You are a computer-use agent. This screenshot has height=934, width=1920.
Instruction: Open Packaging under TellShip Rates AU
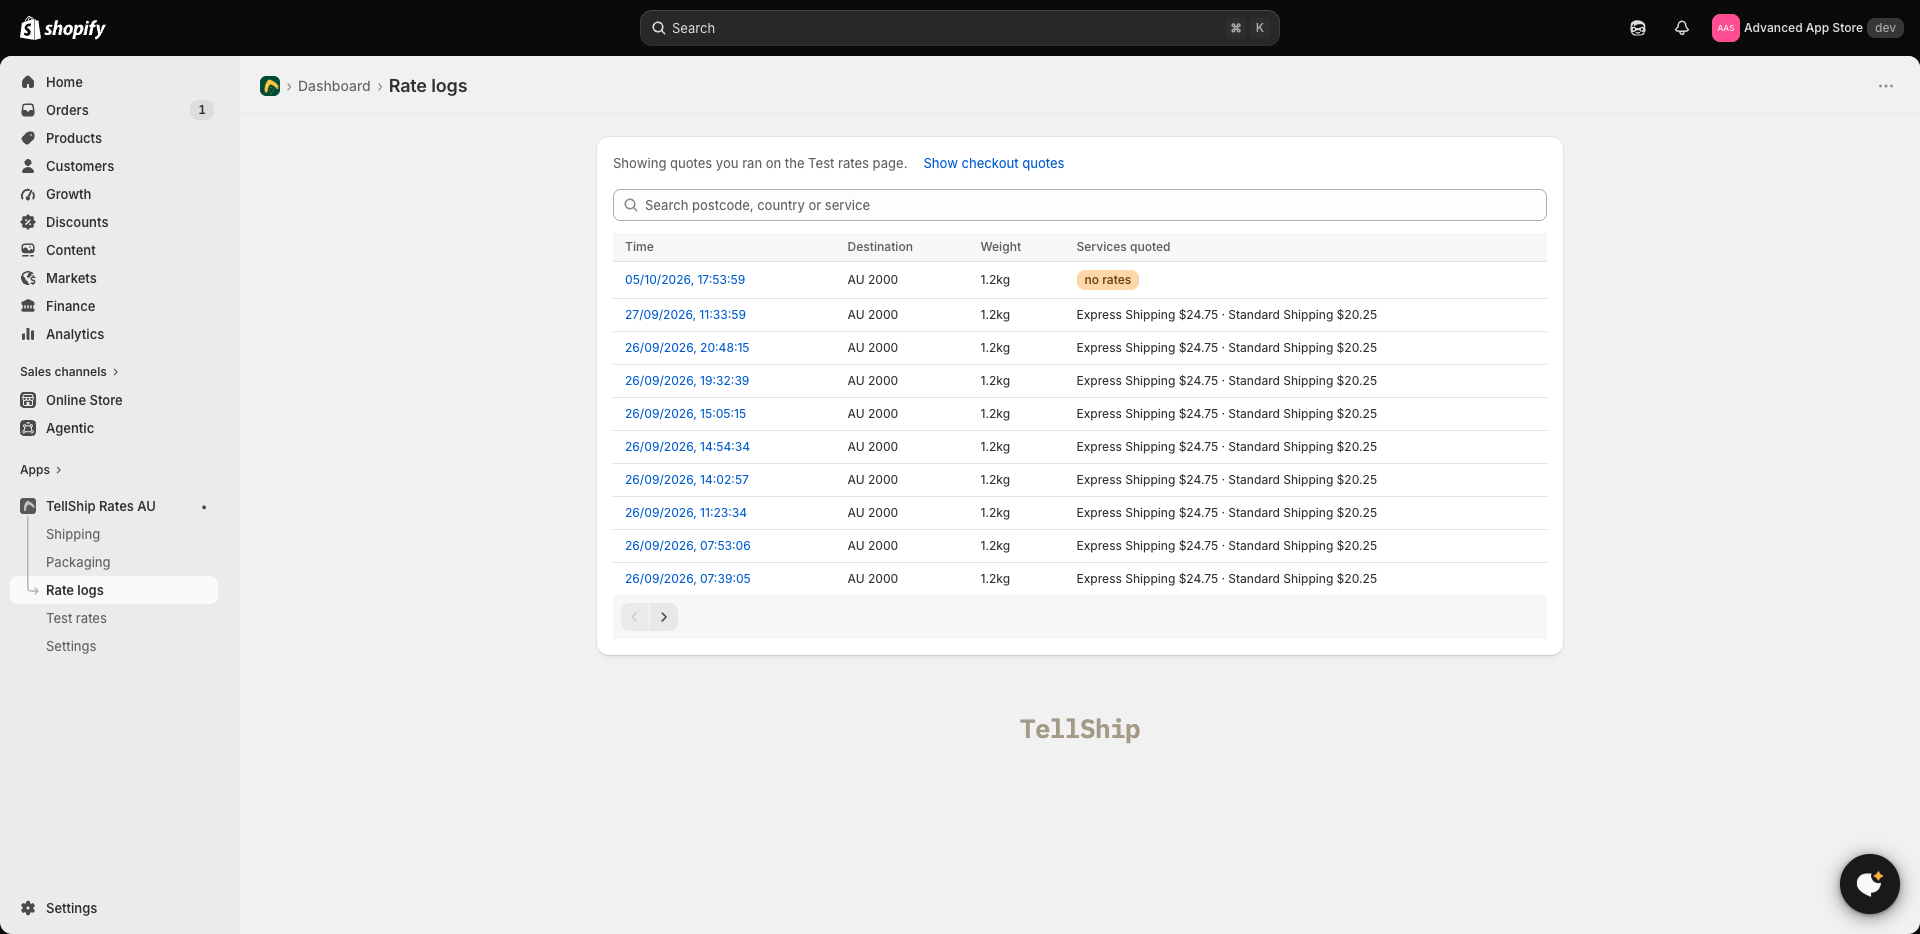[x=78, y=562]
